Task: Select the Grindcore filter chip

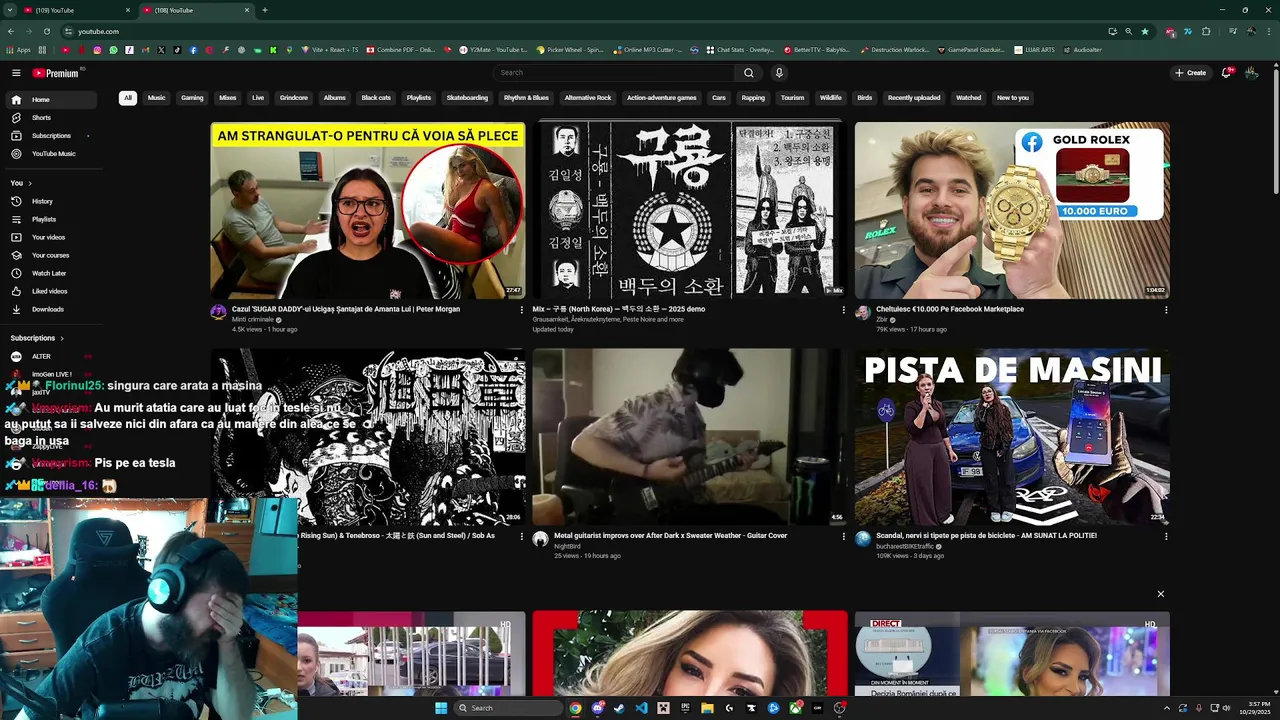Action: pos(294,98)
